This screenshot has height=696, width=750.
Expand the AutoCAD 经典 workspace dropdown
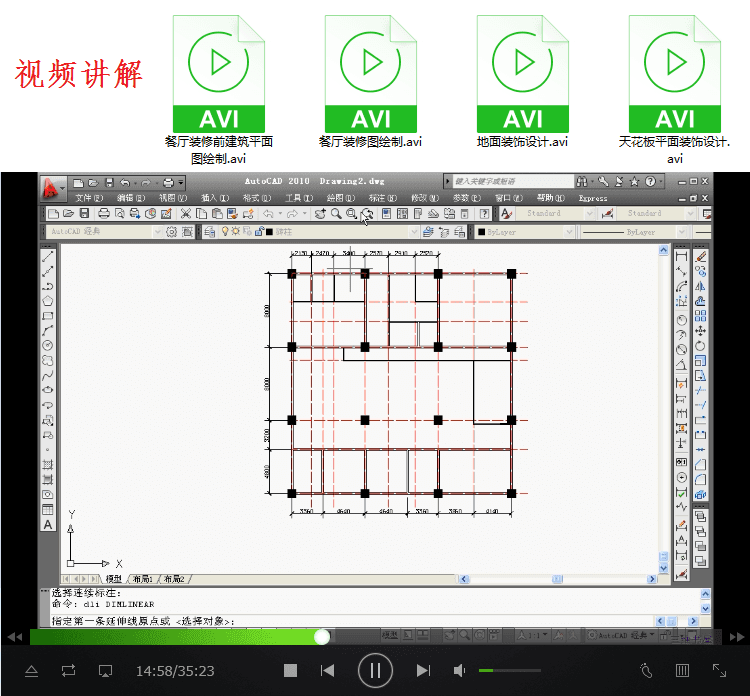[157, 232]
